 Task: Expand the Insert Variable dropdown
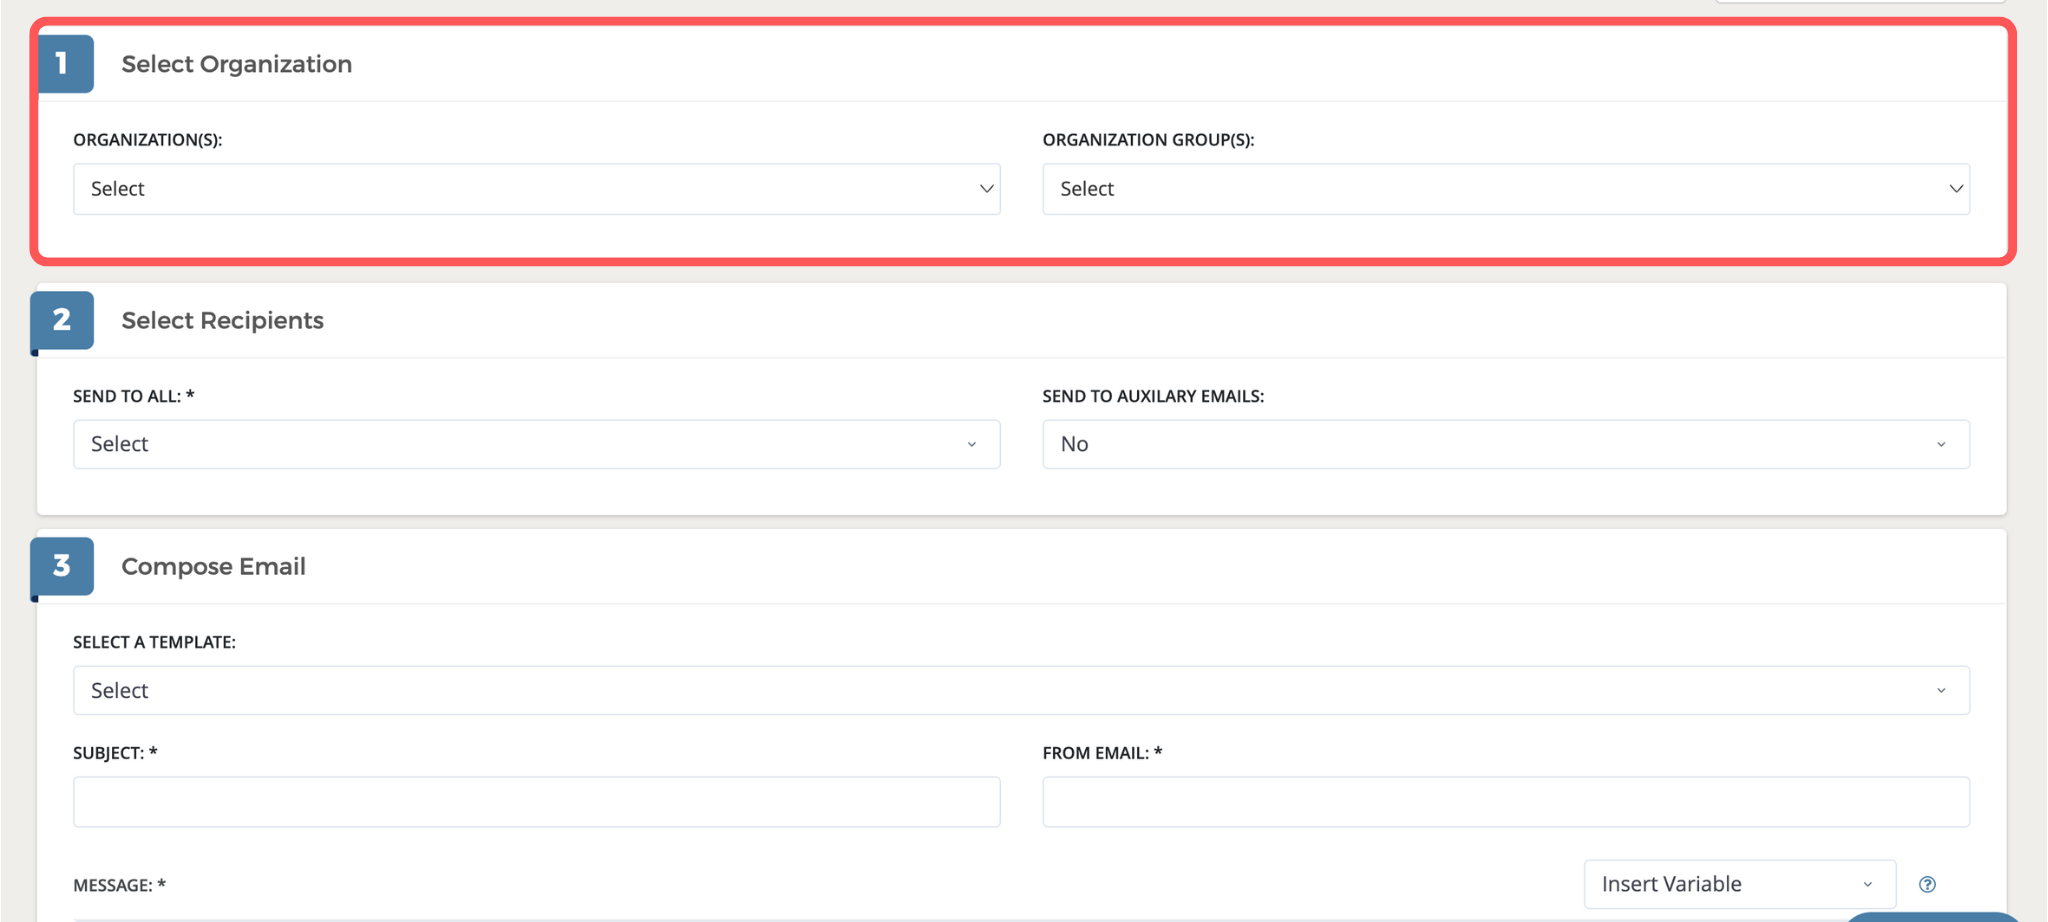[1738, 884]
